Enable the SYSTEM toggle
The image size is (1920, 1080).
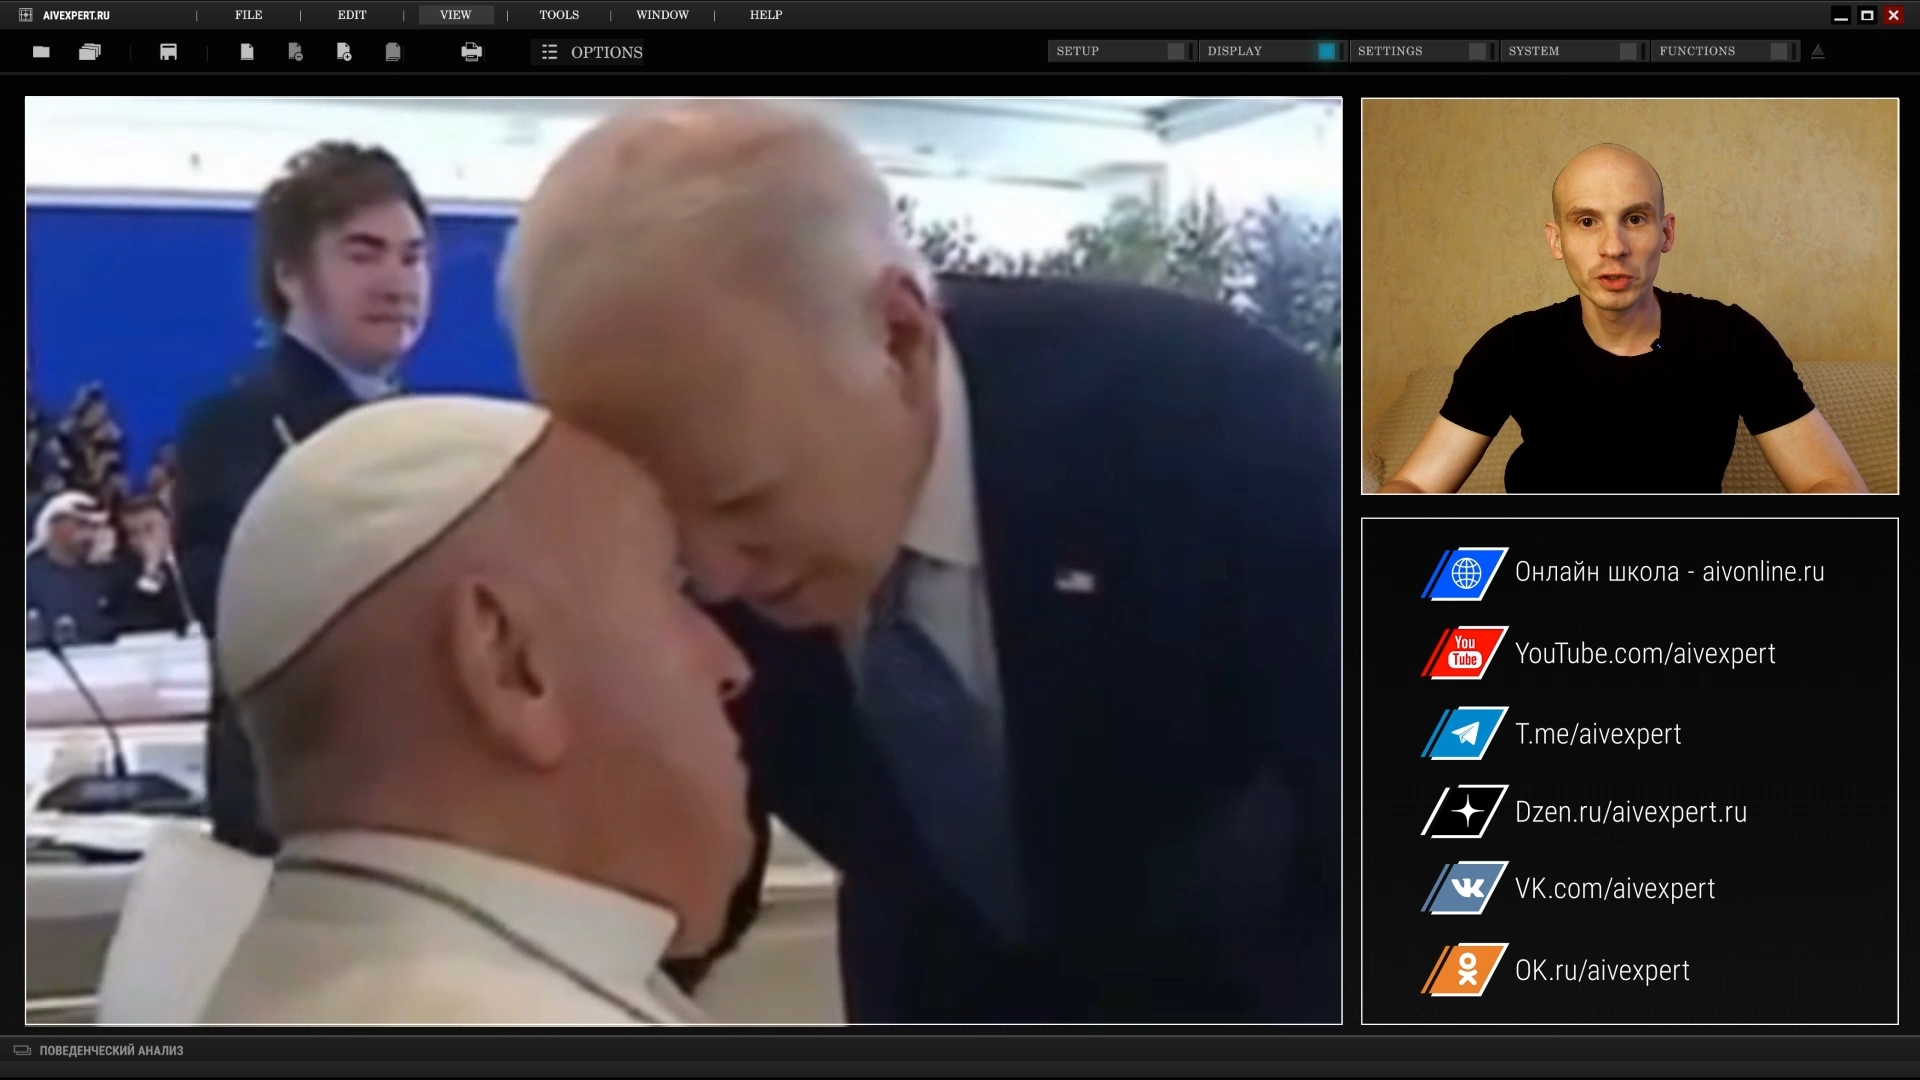pos(1628,51)
